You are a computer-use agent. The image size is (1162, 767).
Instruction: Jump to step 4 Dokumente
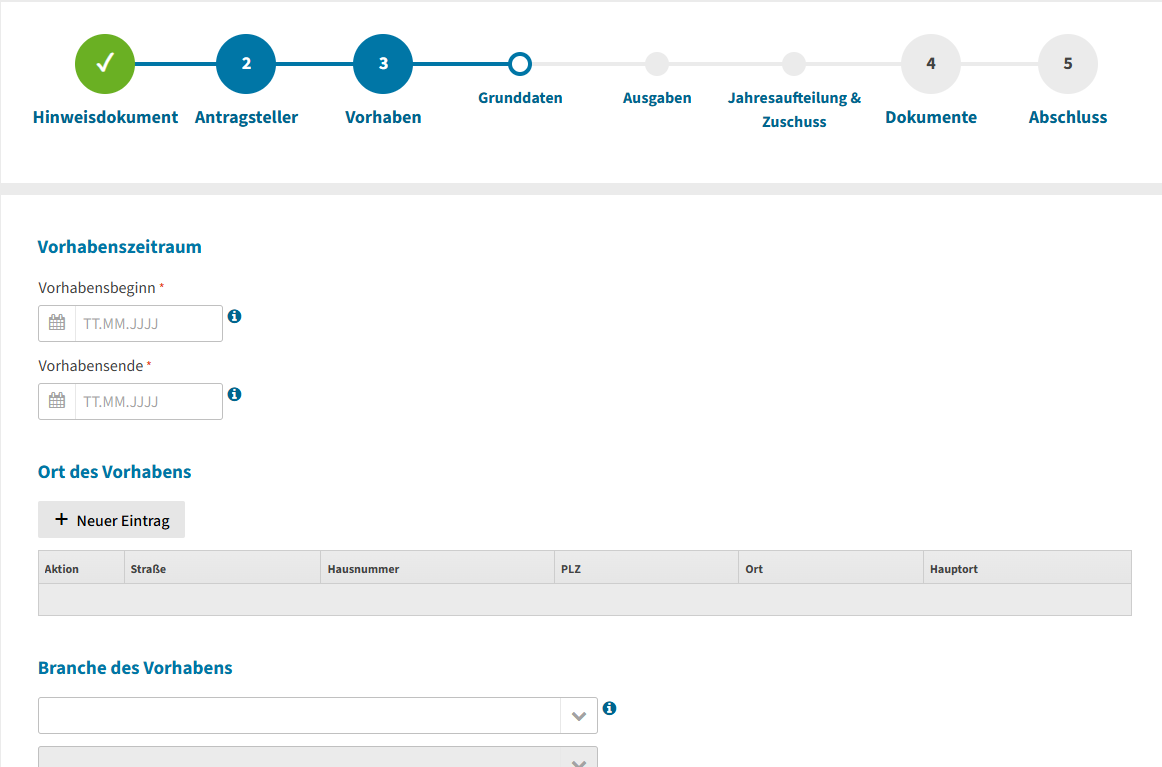pos(931,64)
